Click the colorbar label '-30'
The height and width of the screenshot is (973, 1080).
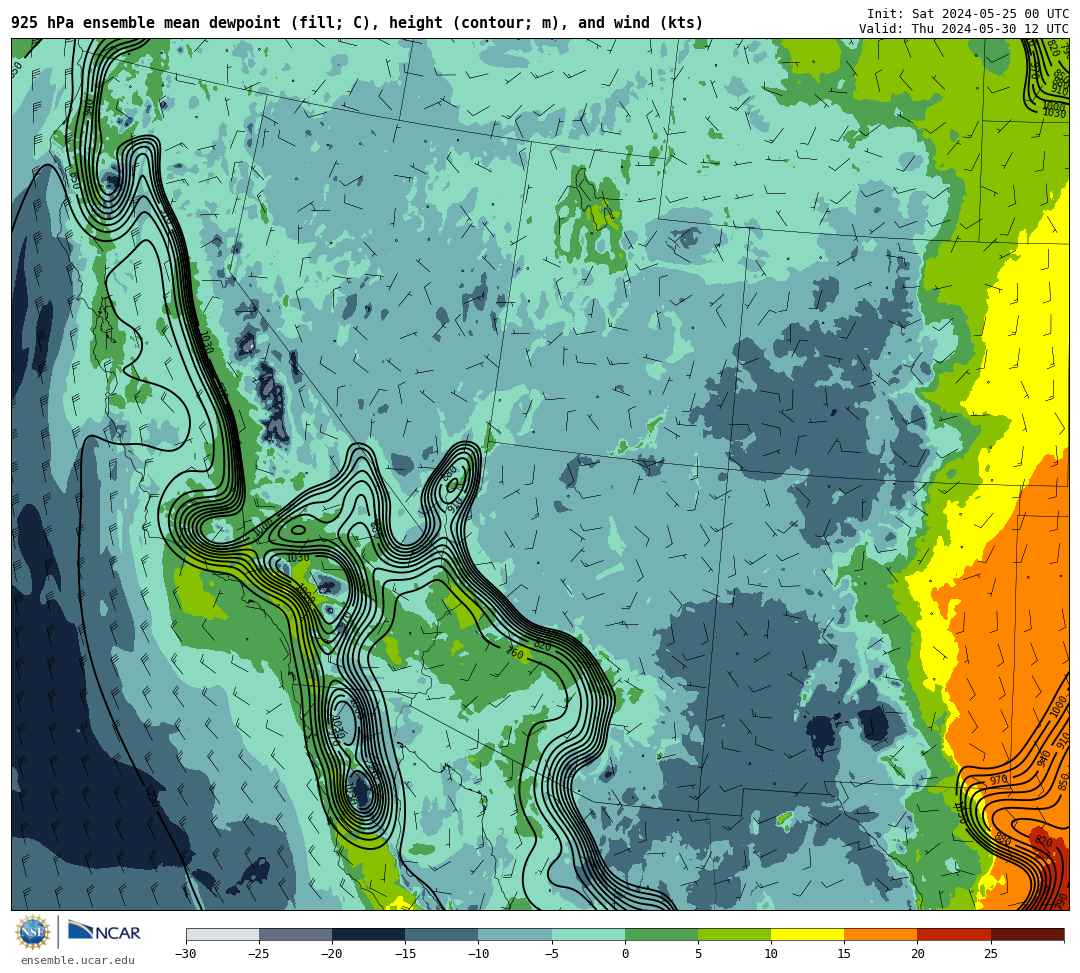tap(185, 954)
